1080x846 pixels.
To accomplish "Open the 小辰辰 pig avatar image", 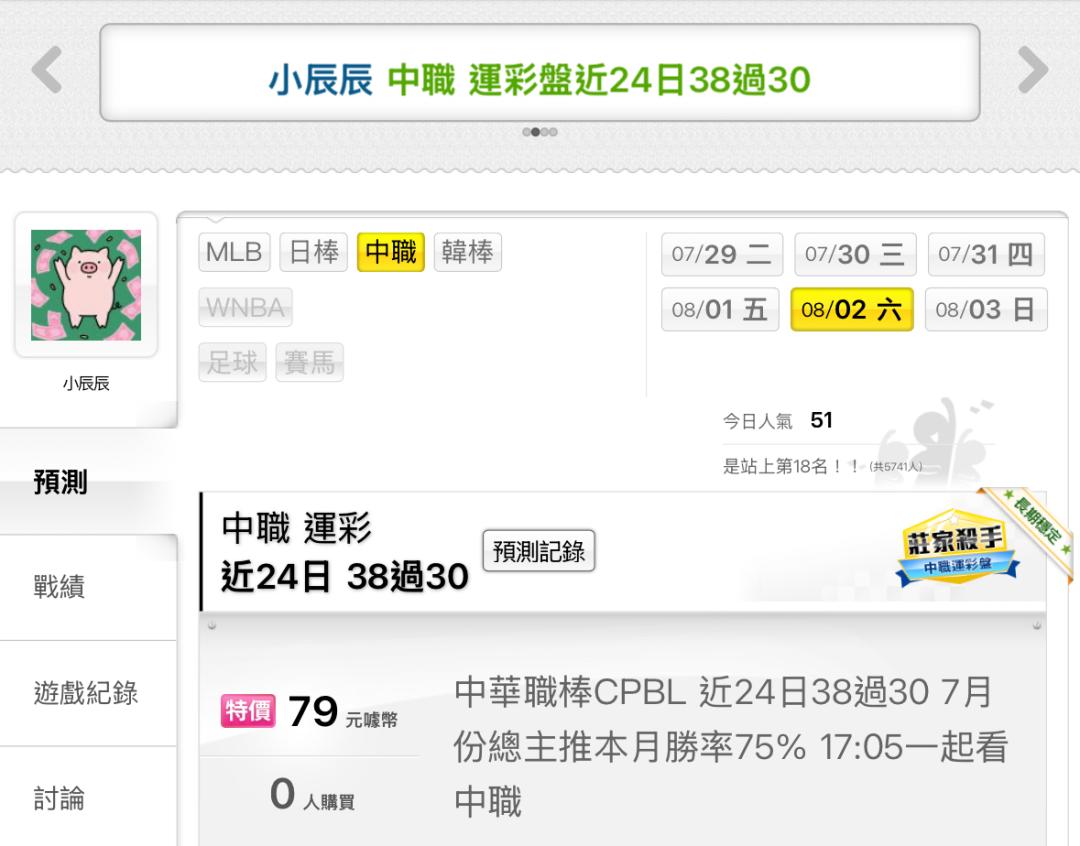I will click(x=86, y=285).
